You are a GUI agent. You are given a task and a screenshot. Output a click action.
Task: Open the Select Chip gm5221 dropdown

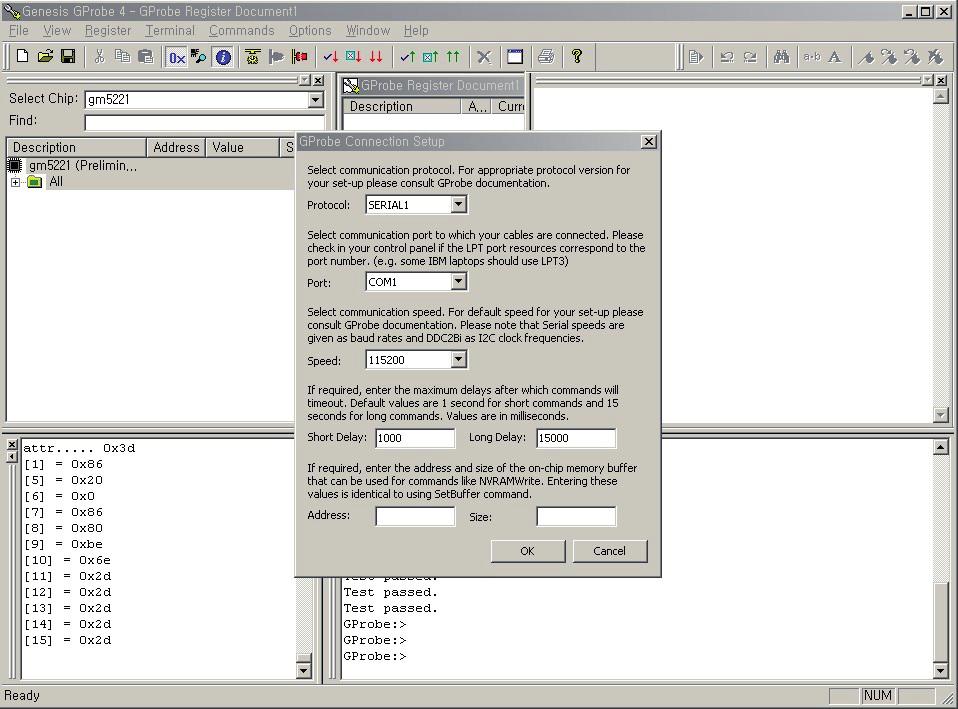[x=315, y=100]
